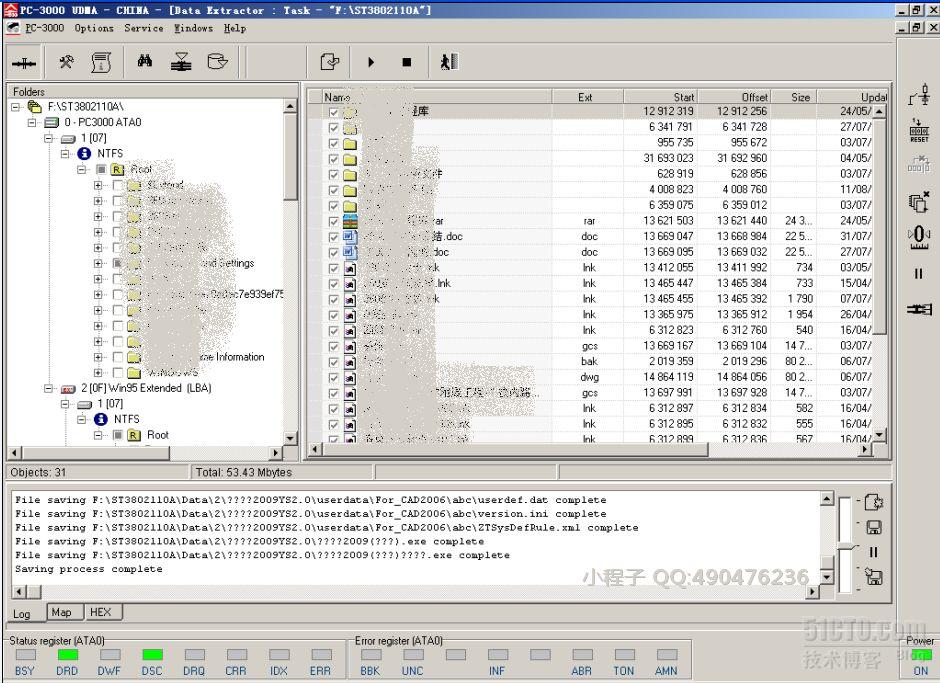Image resolution: width=940 pixels, height=683 pixels.
Task: Open the Options menu
Action: pos(94,28)
